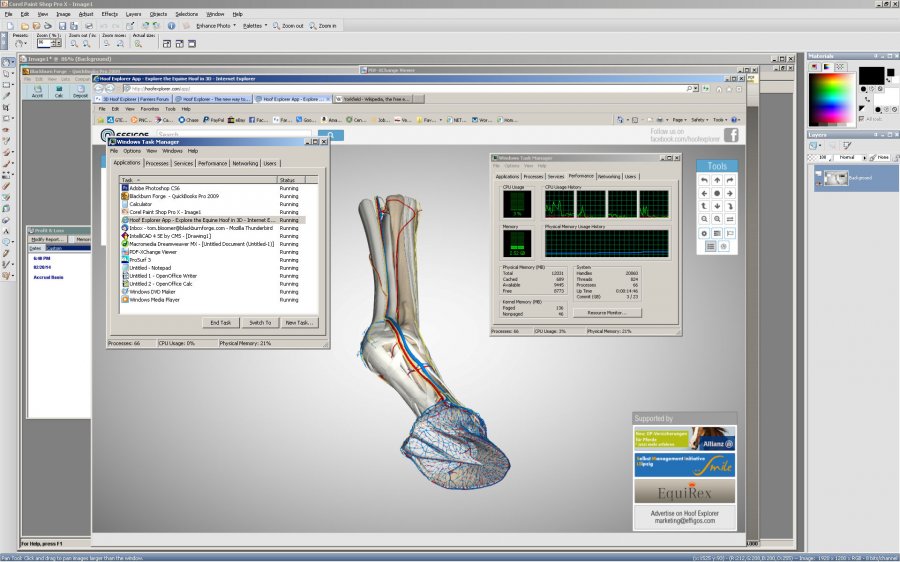
Task: Open the Layers menu
Action: coord(133,14)
